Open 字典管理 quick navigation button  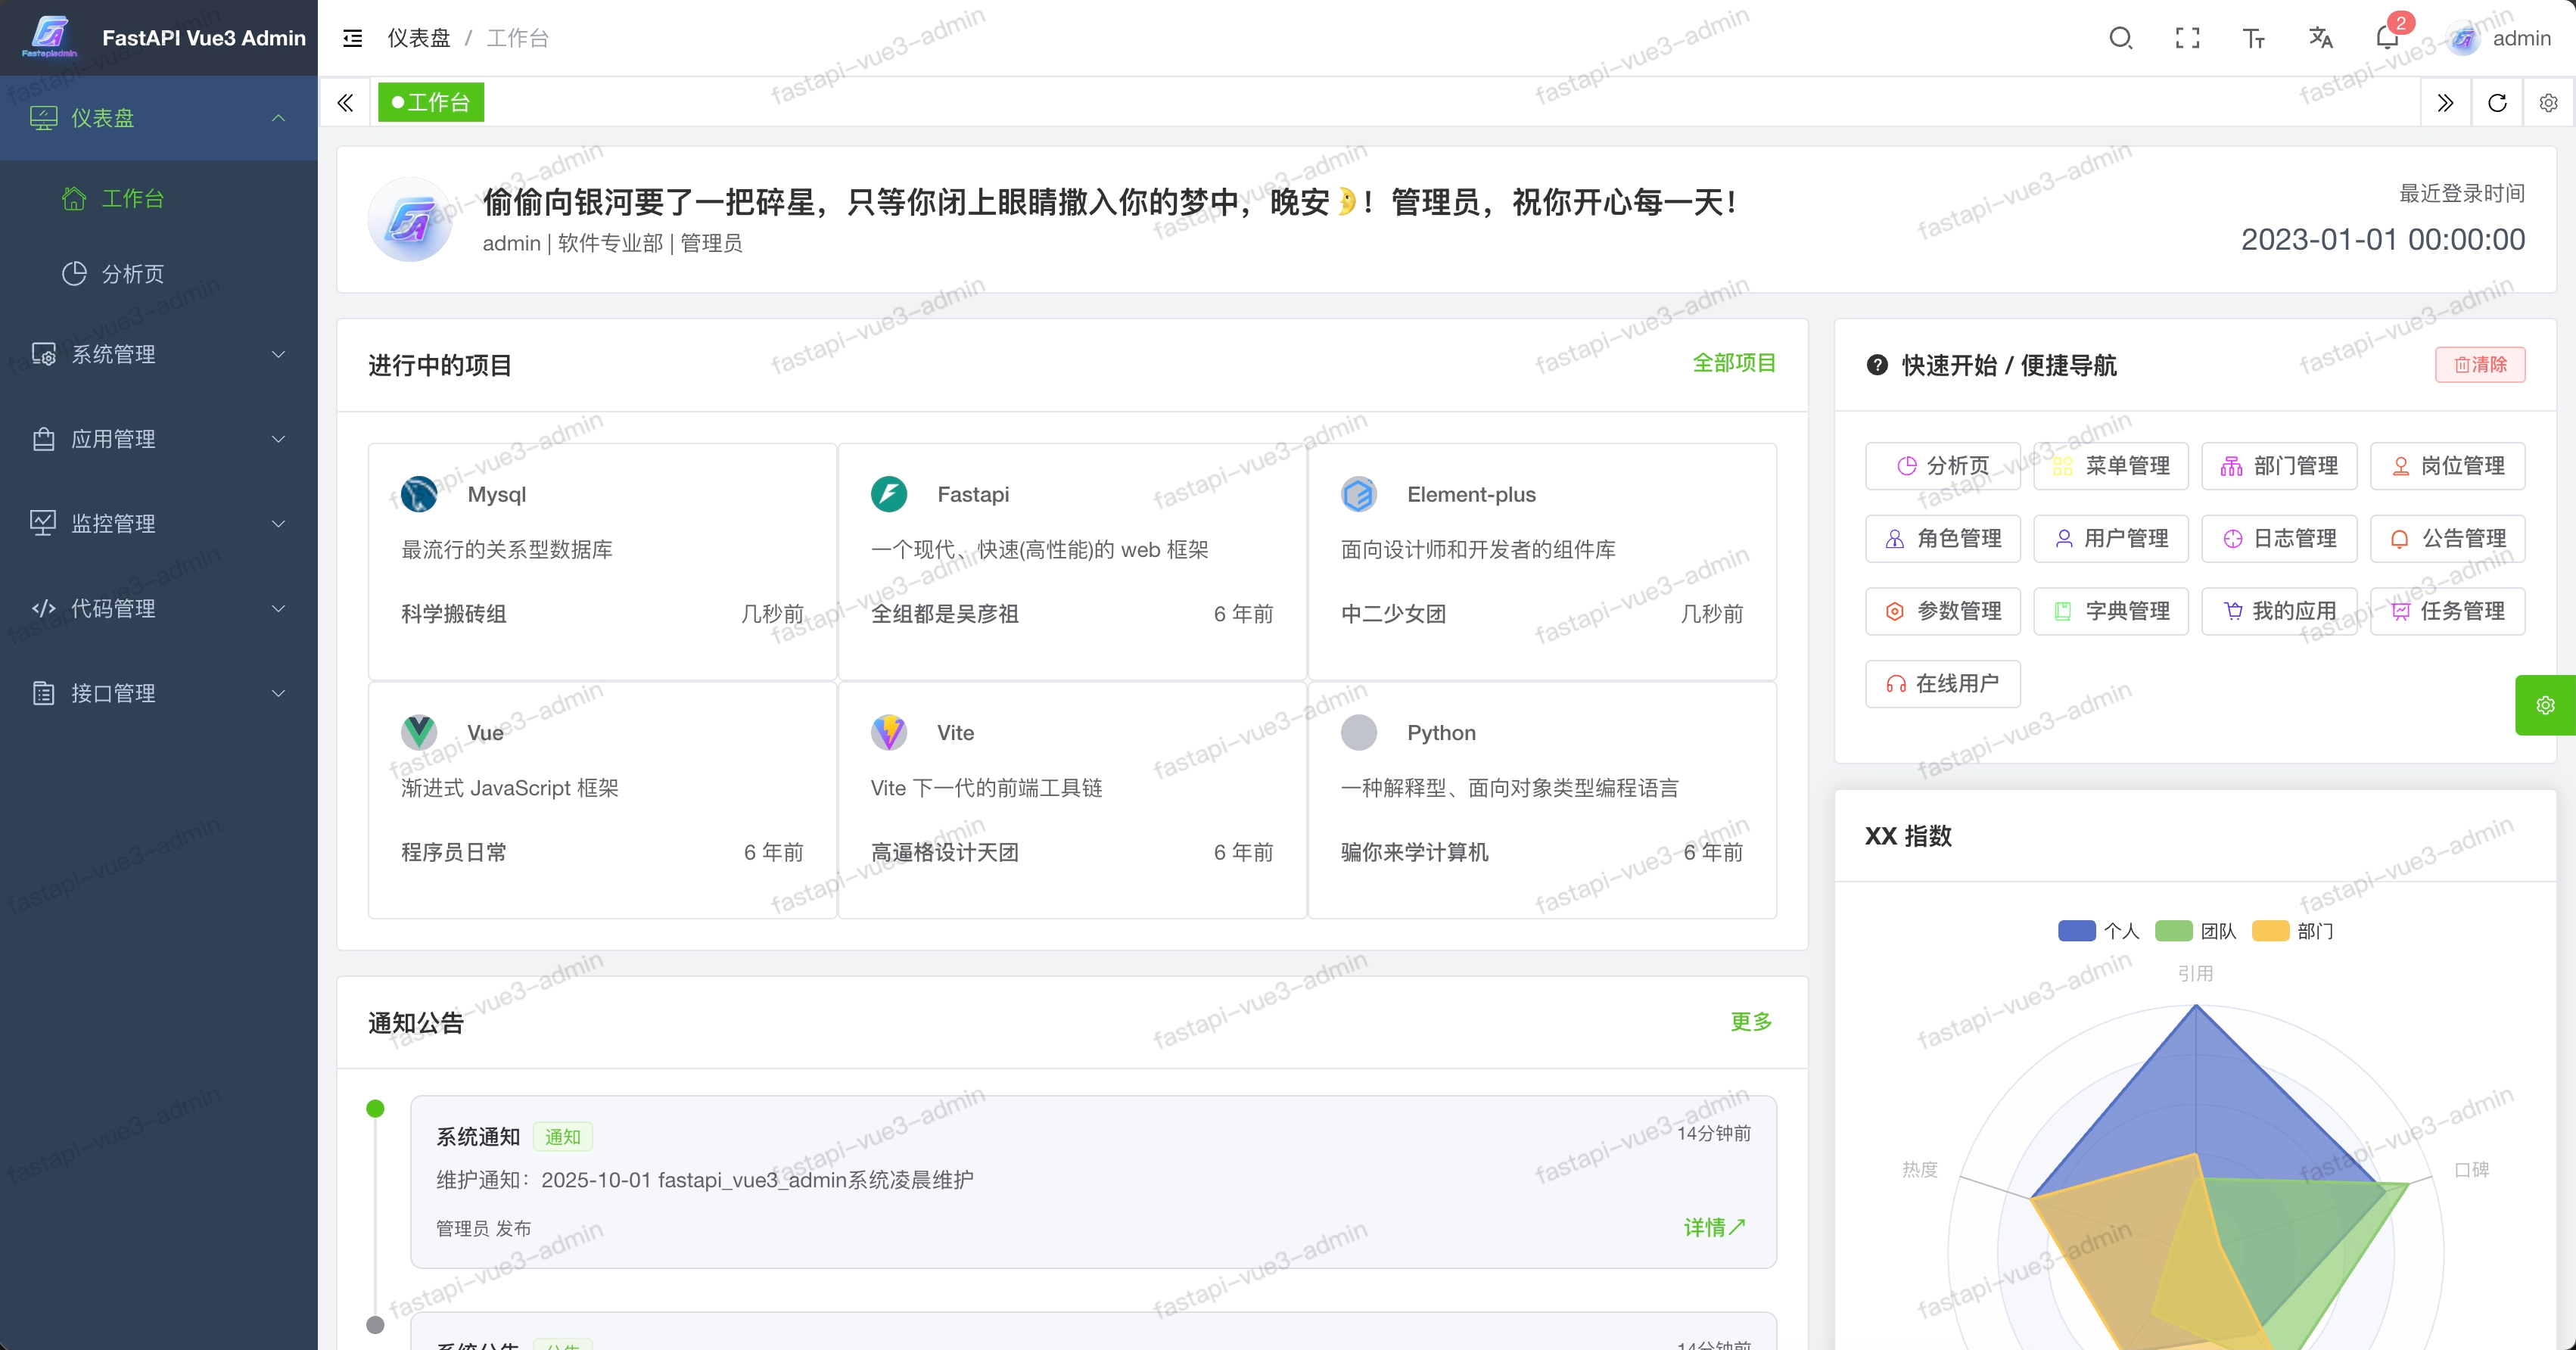[x=2111, y=611]
